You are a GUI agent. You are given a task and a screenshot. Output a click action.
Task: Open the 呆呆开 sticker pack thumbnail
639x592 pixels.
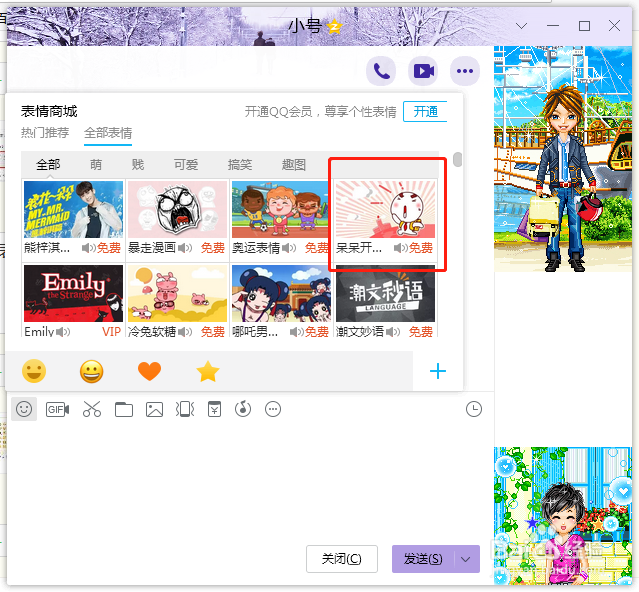(x=386, y=209)
